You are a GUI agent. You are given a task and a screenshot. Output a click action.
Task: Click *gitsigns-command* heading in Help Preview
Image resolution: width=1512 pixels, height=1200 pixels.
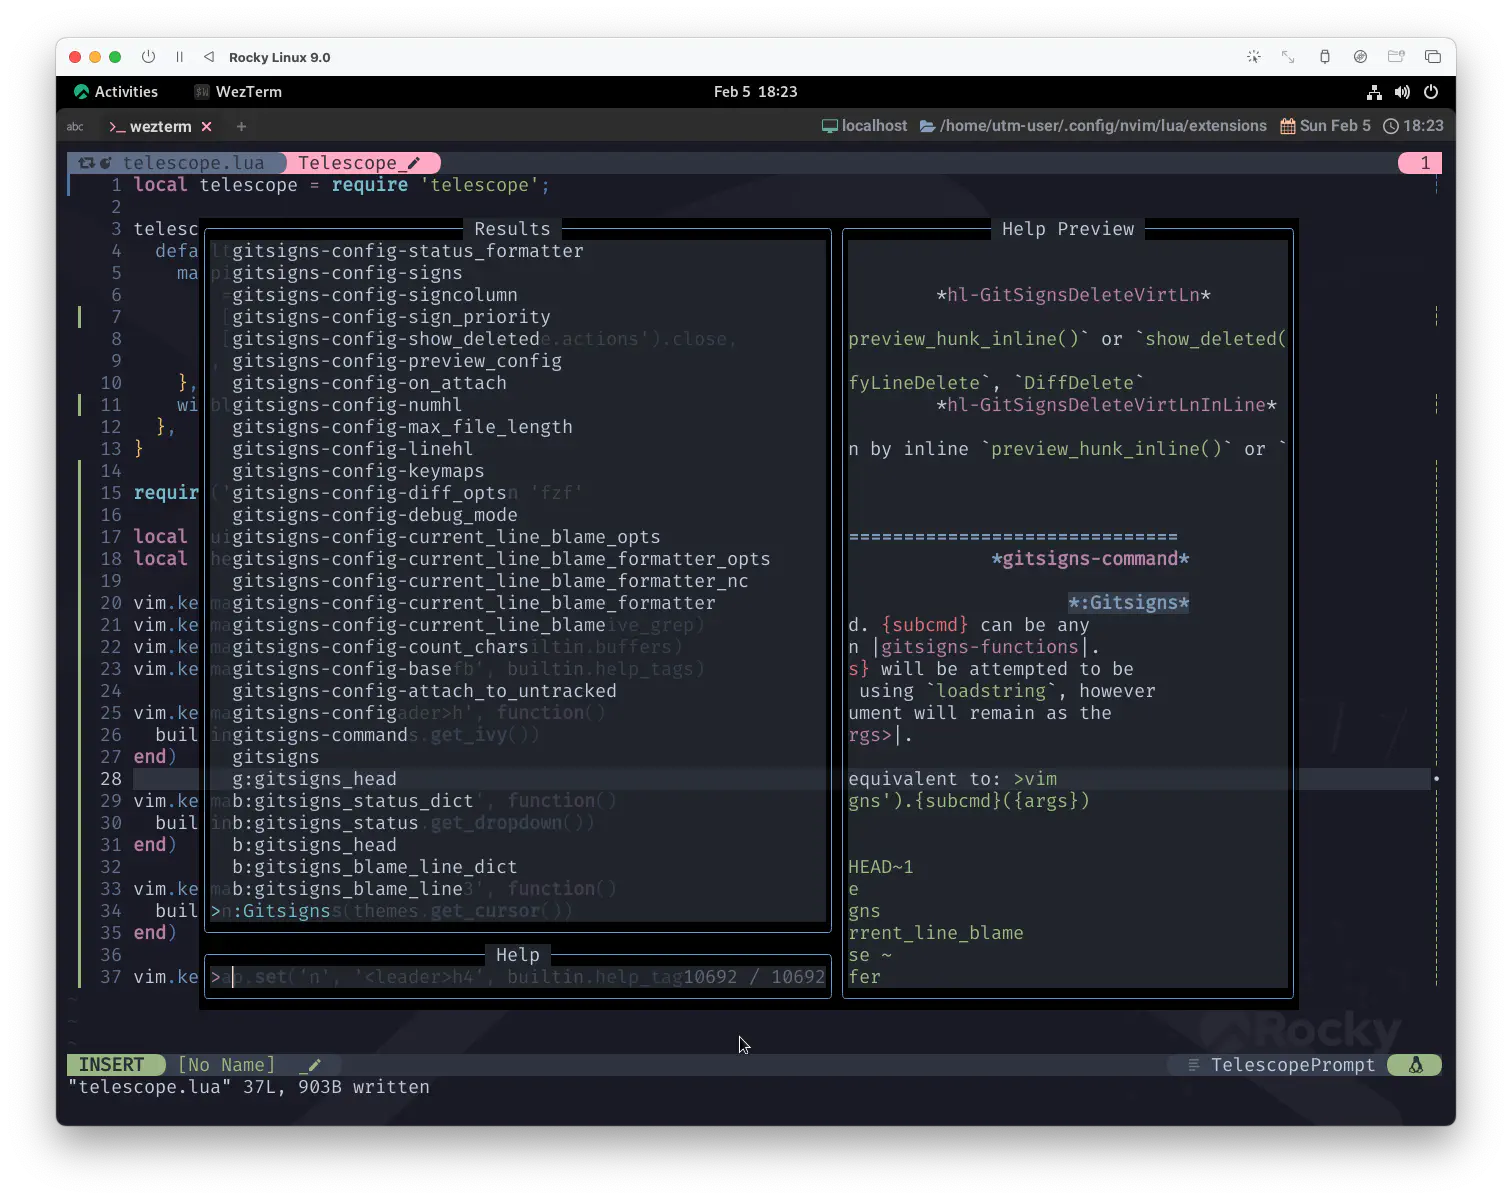(x=1090, y=559)
